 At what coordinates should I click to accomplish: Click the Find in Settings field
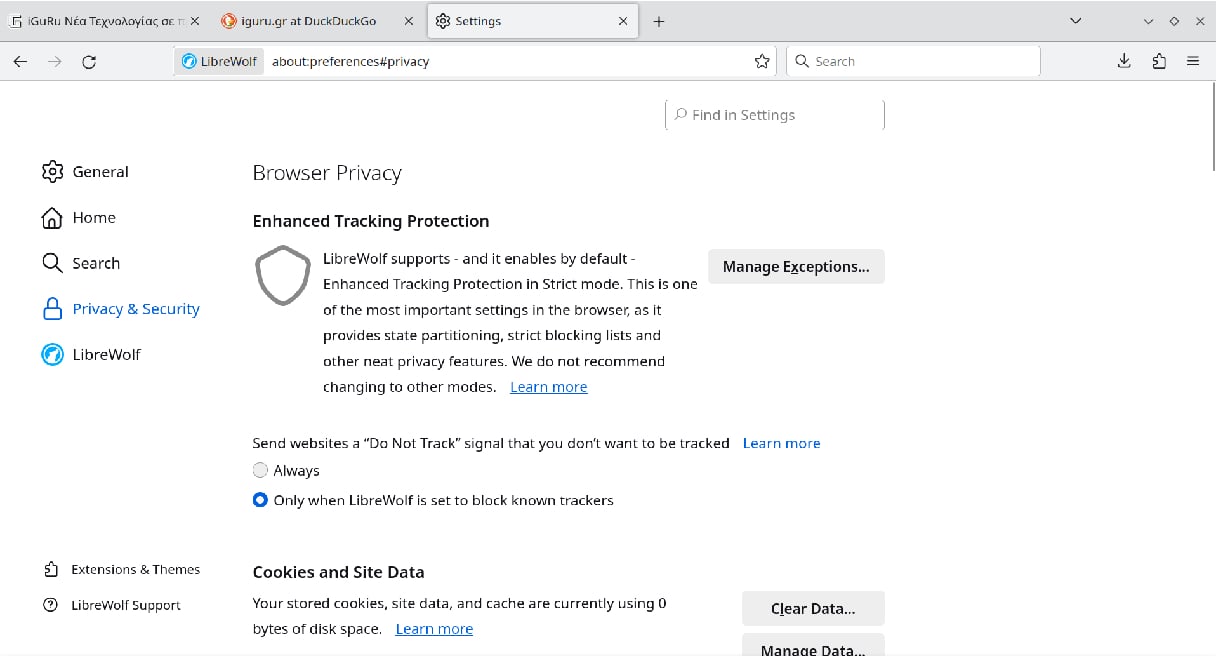pos(775,115)
